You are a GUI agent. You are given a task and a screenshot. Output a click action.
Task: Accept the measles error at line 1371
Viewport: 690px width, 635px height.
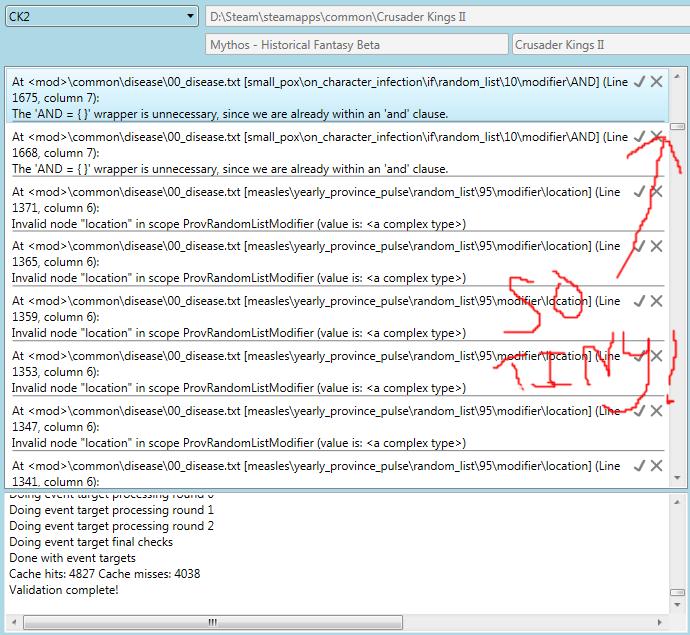(639, 191)
